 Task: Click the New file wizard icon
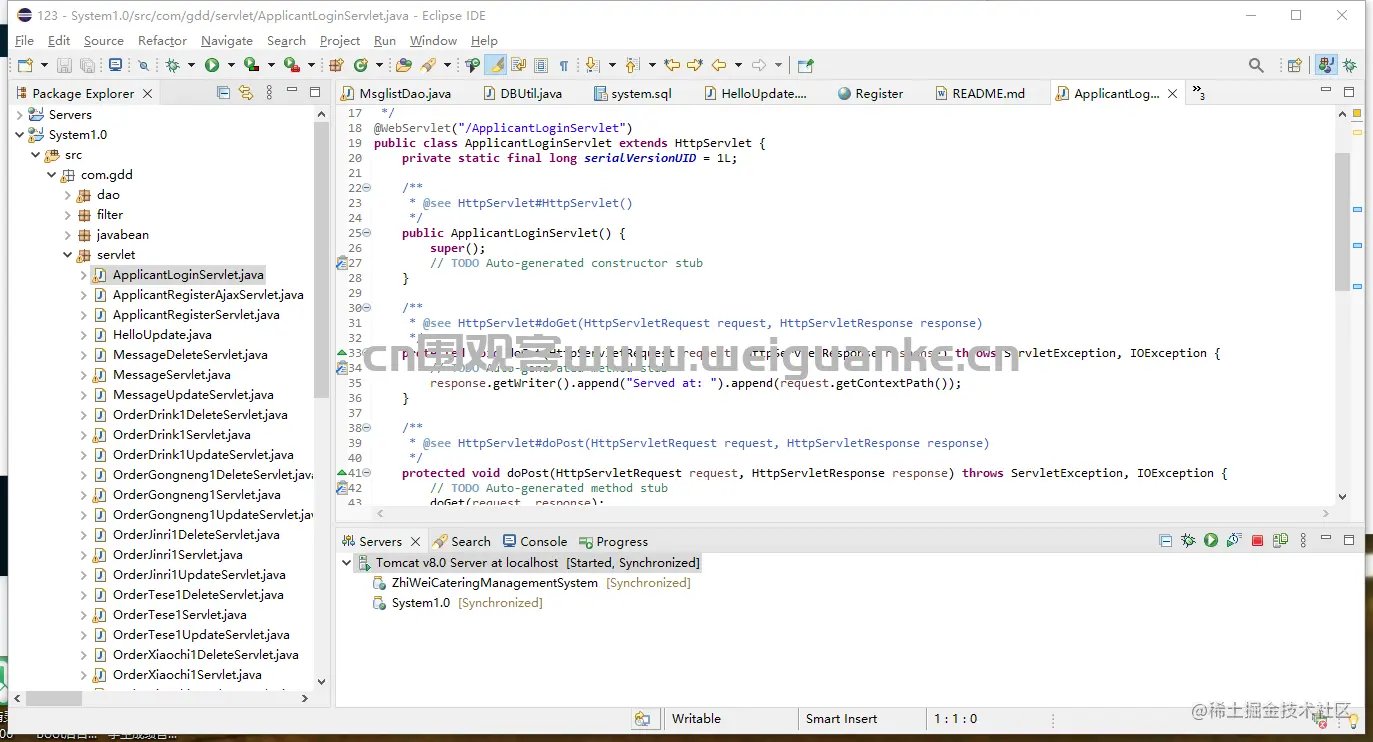24,65
